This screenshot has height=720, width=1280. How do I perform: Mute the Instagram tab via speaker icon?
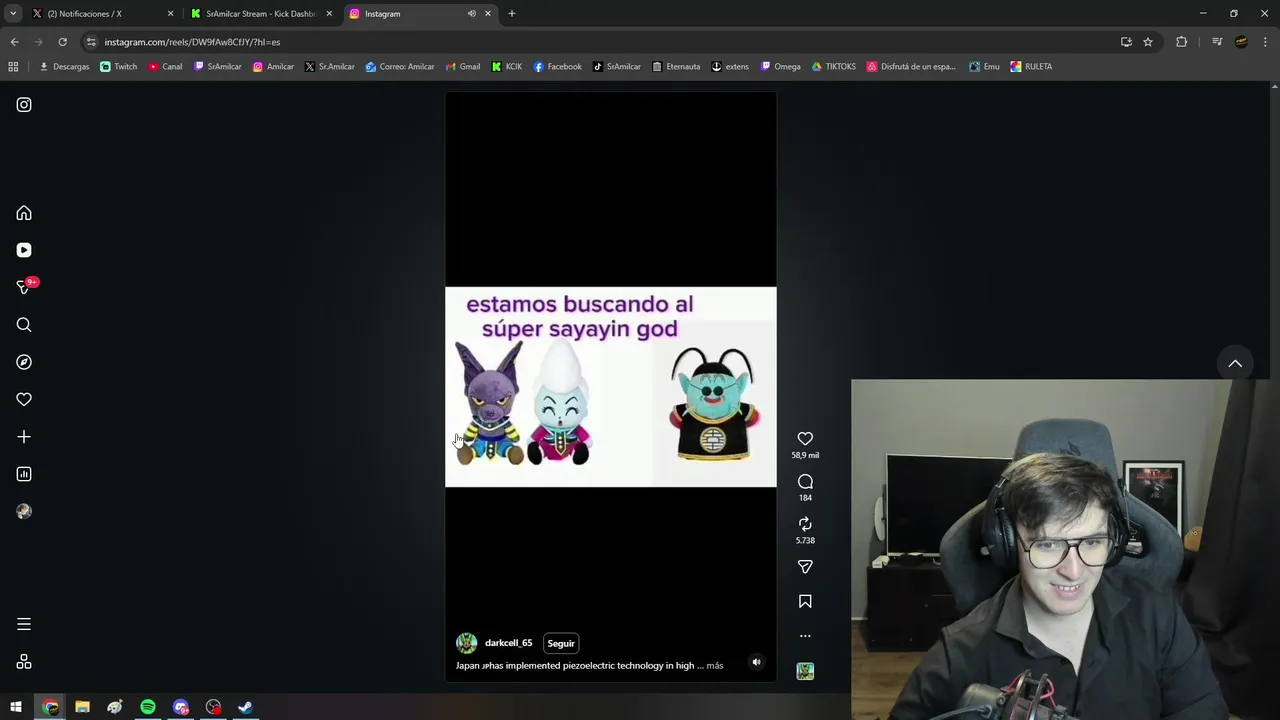click(x=471, y=14)
